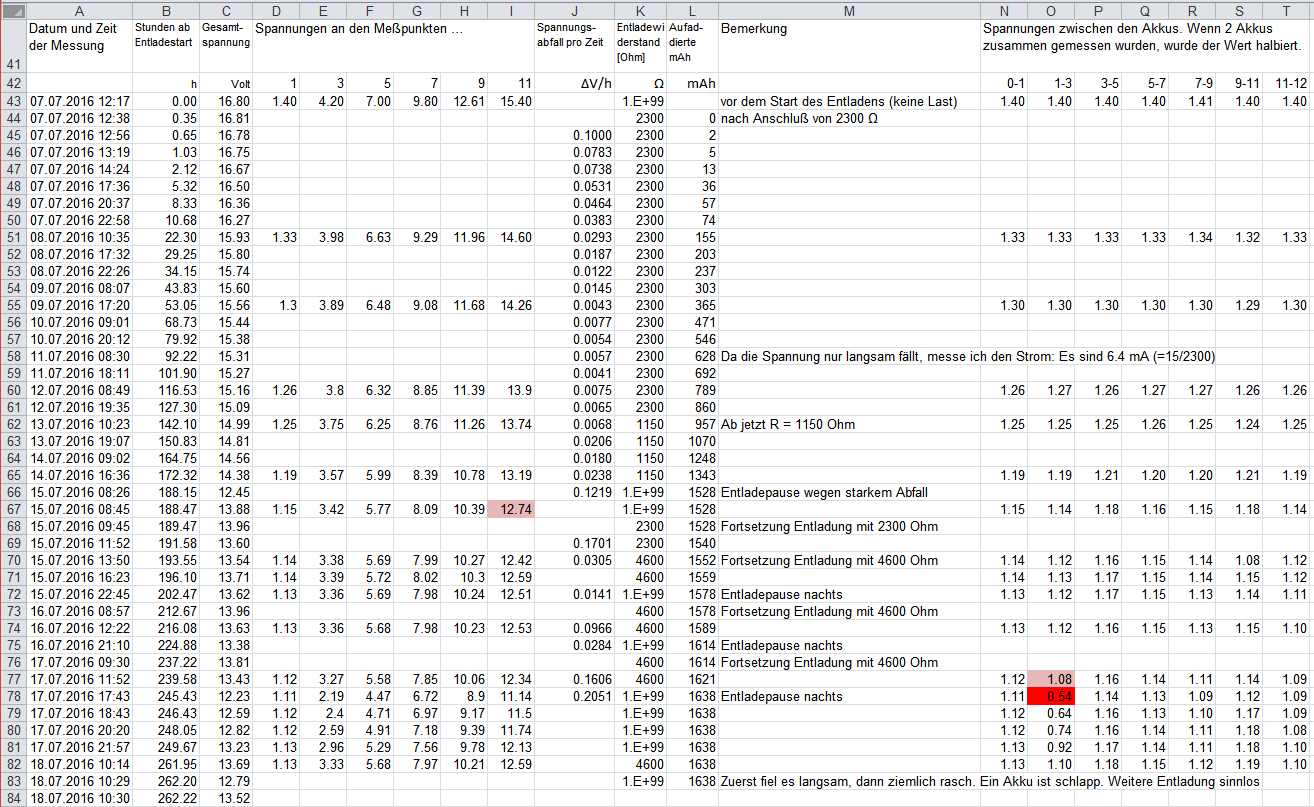This screenshot has width=1314, height=807.
Task: Select column T by clicking its header
Action: (x=1286, y=11)
